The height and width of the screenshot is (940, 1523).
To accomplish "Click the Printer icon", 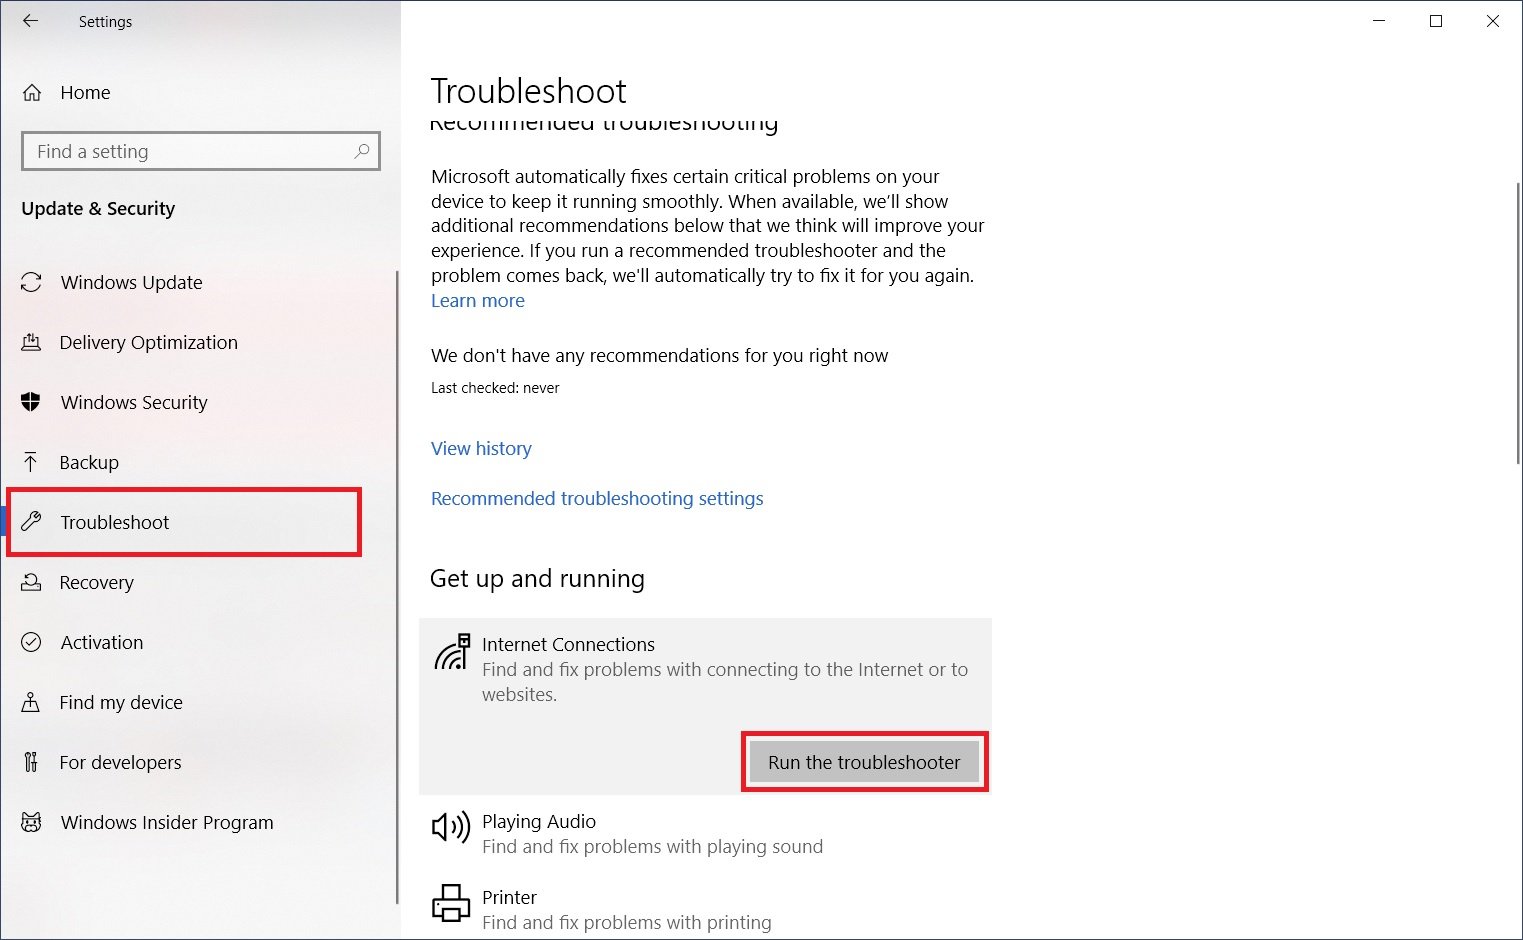I will (x=451, y=903).
